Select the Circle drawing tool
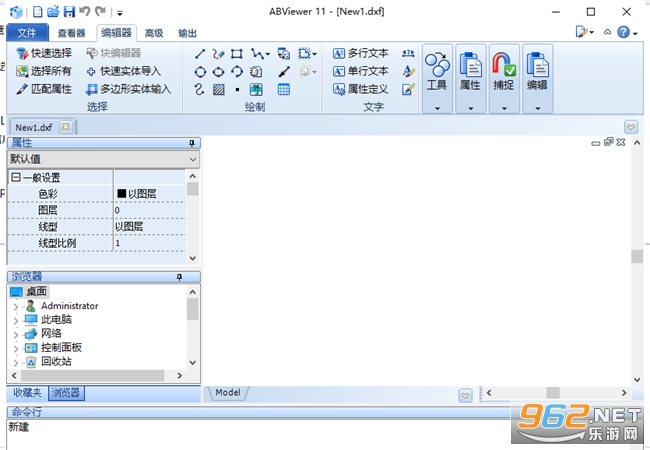This screenshot has width=650, height=450. coord(200,72)
